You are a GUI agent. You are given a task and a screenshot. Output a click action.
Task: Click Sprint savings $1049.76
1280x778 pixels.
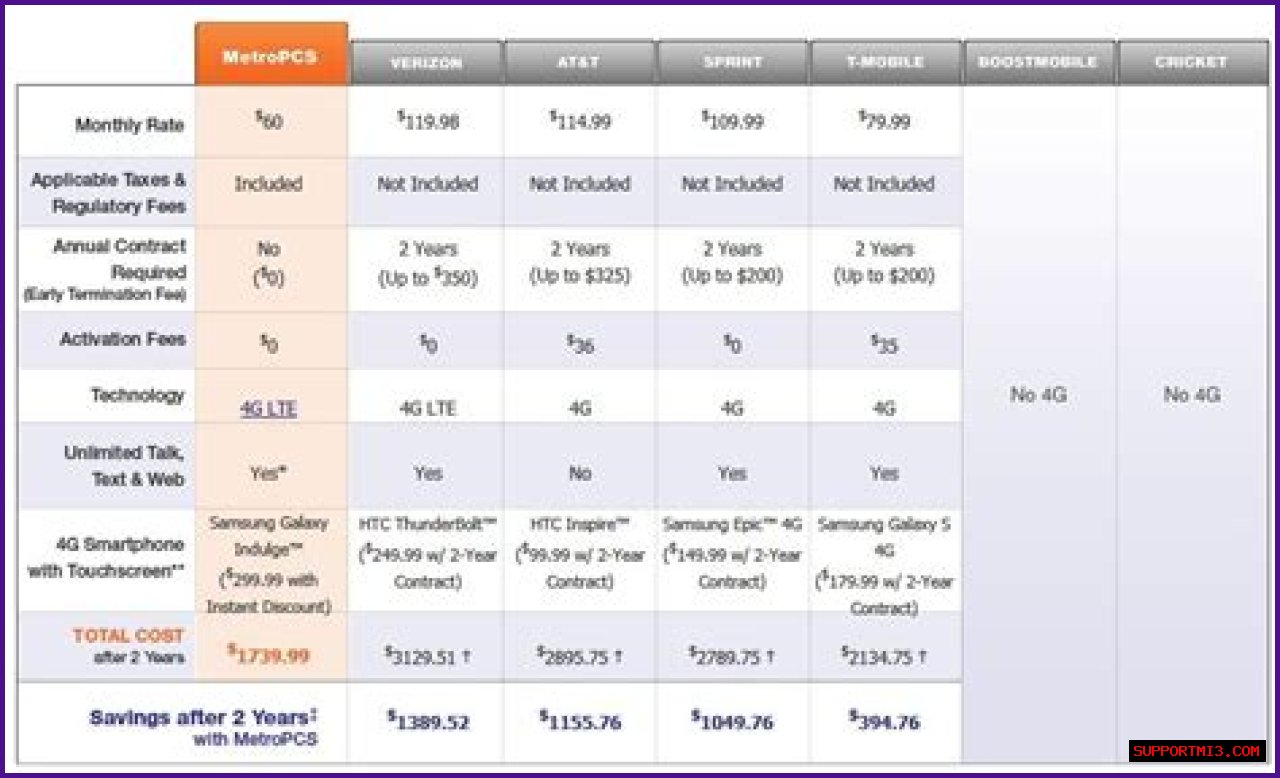(x=732, y=720)
